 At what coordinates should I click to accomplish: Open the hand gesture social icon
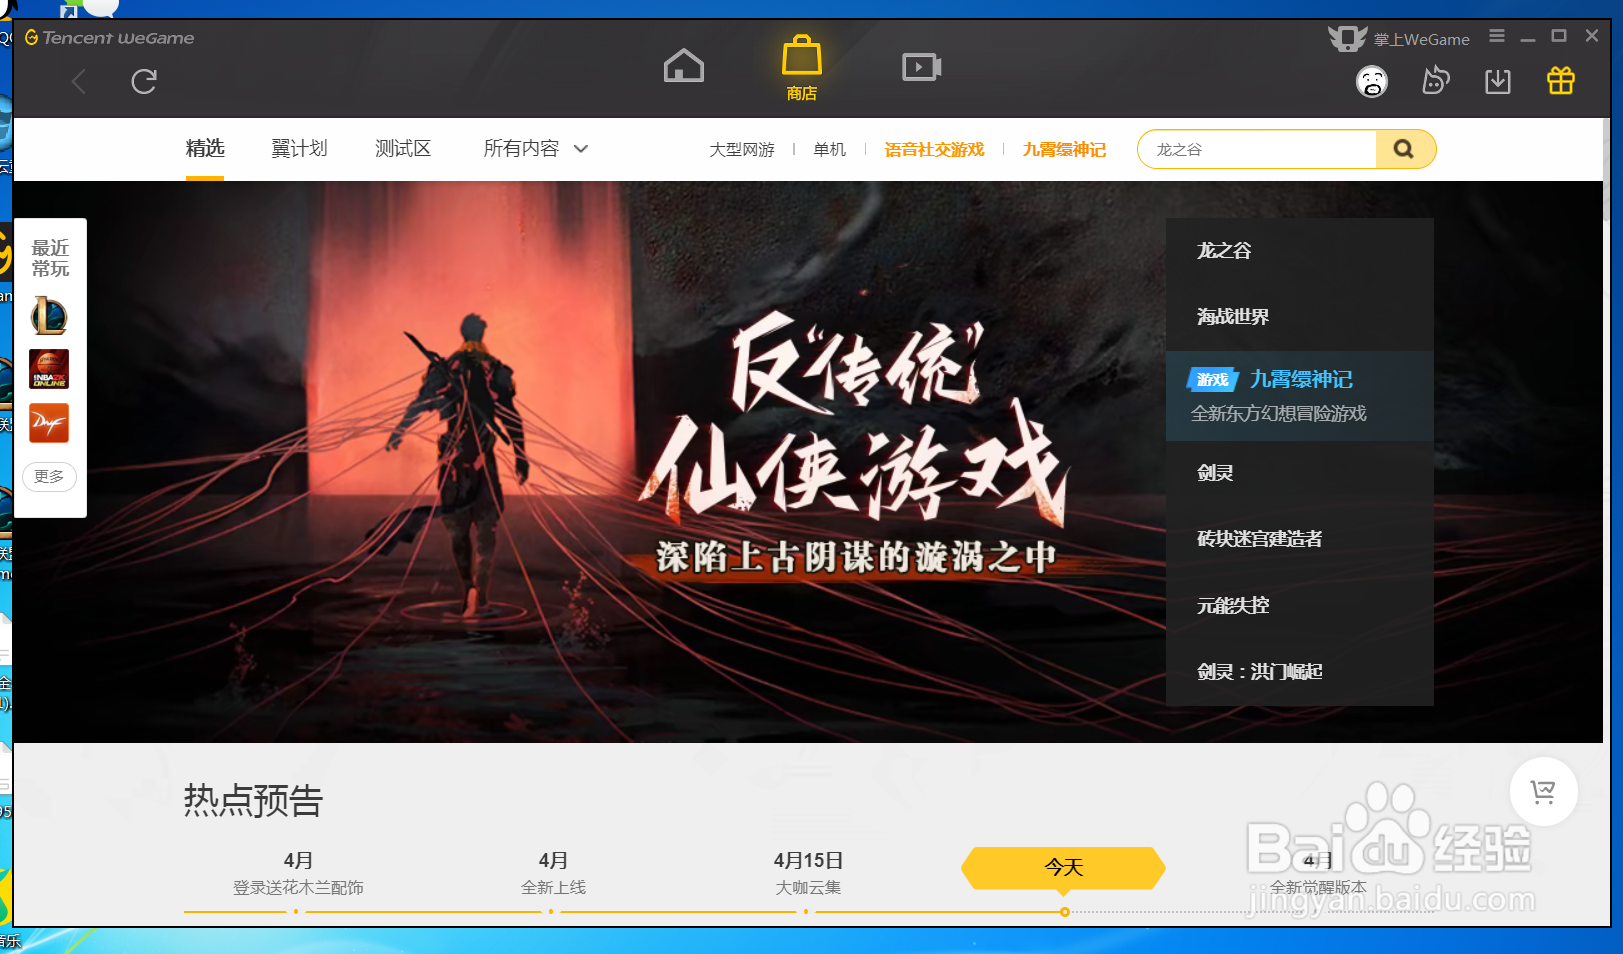pyautogui.click(x=1435, y=80)
